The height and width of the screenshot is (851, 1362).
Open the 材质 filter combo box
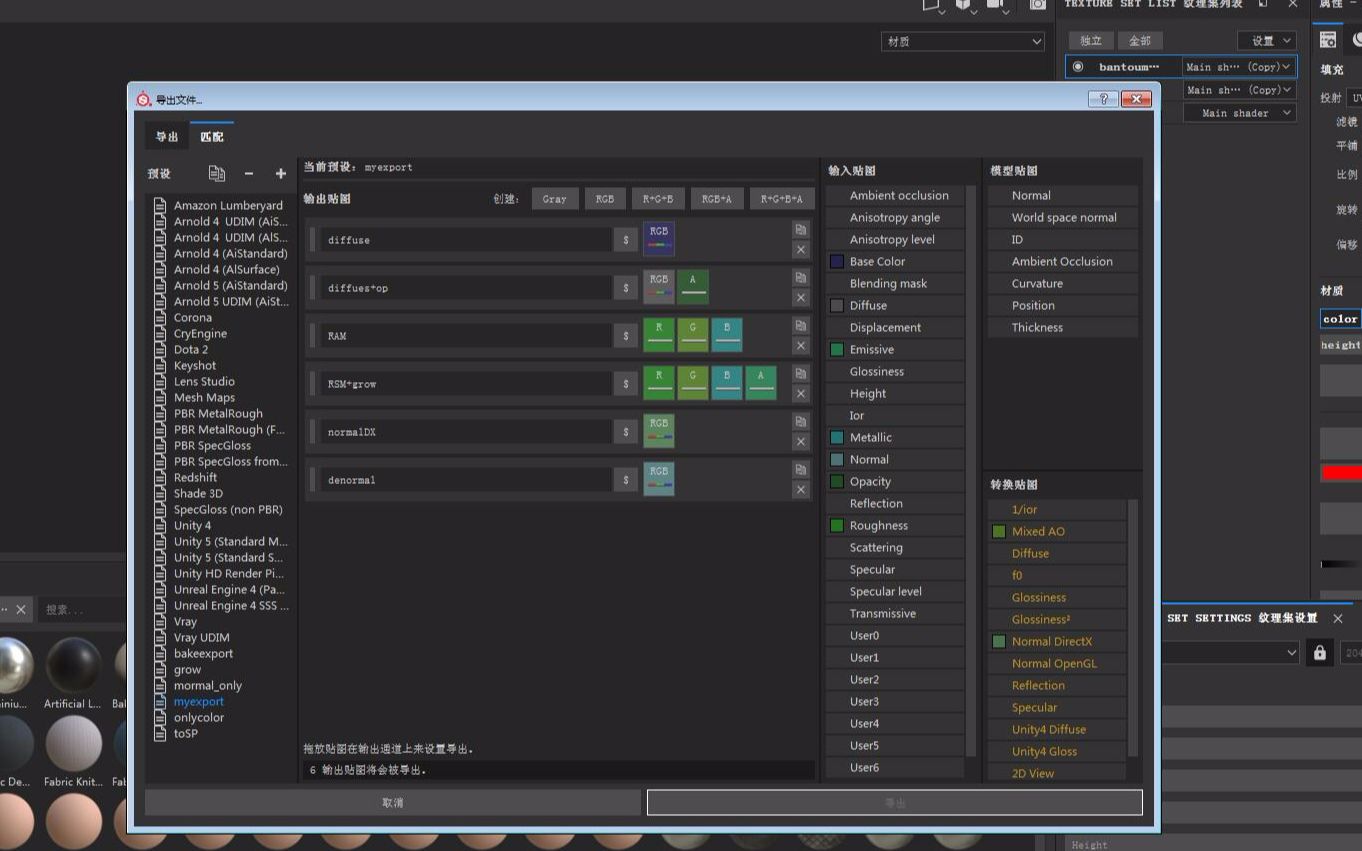click(x=962, y=40)
